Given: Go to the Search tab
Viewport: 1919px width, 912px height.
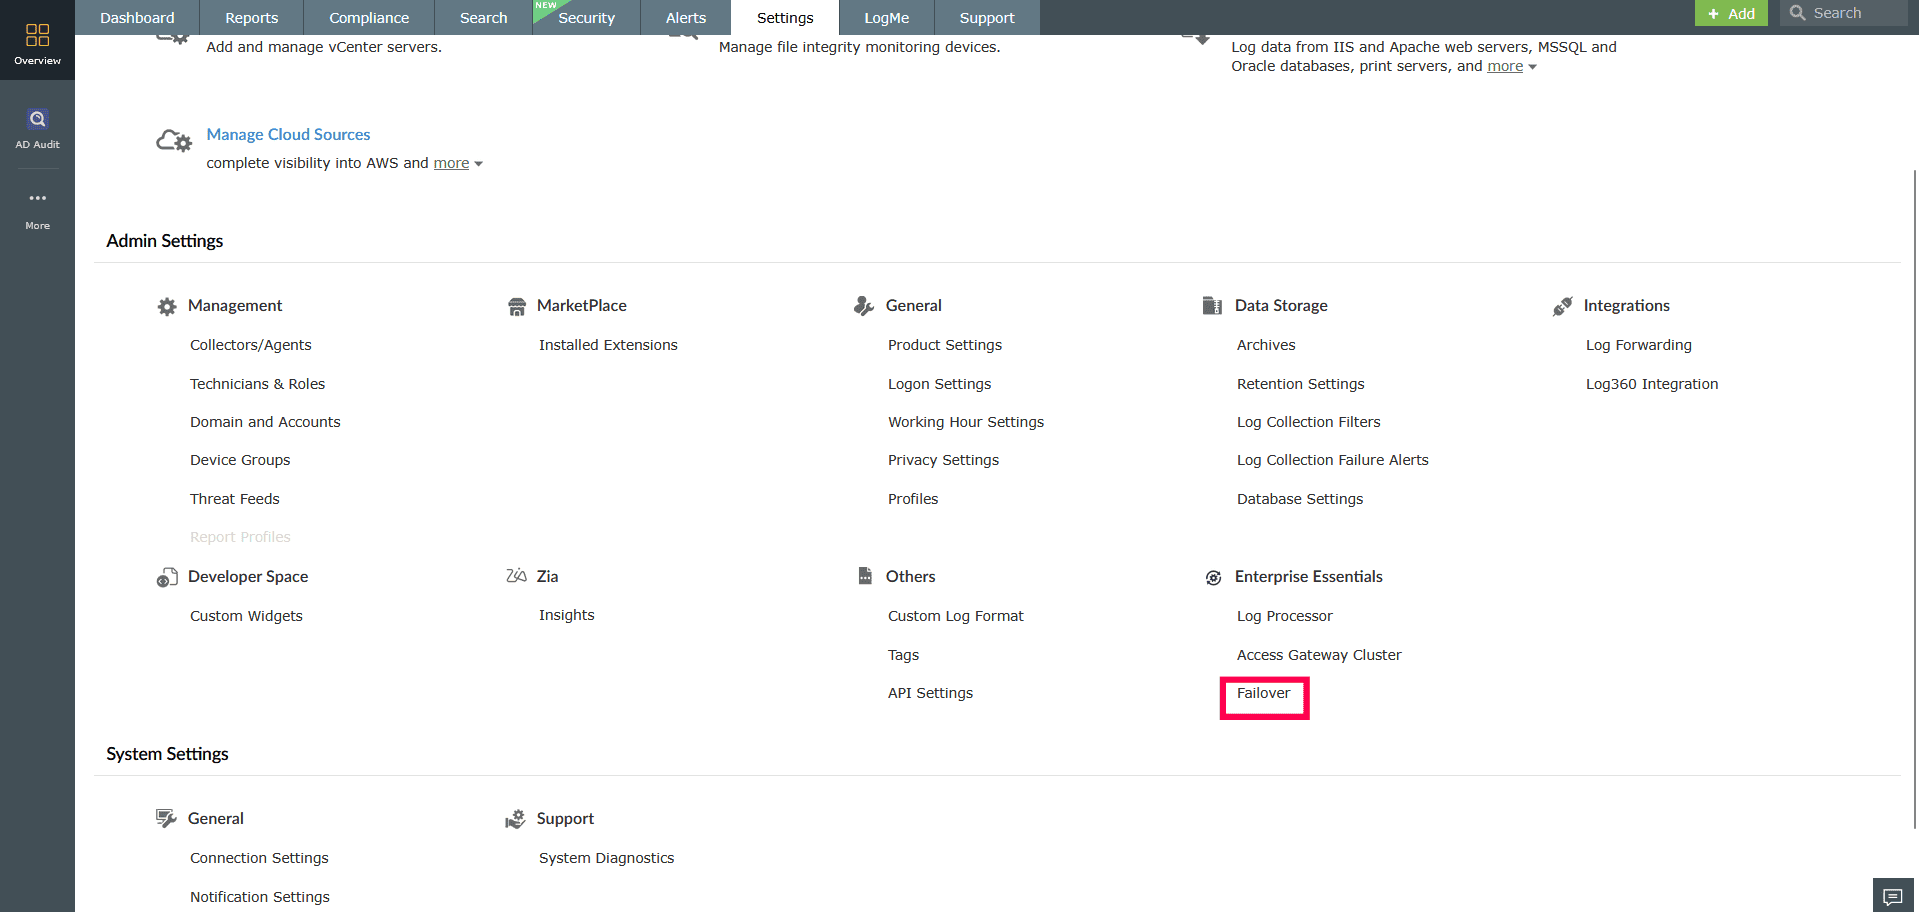Looking at the screenshot, I should pos(484,18).
